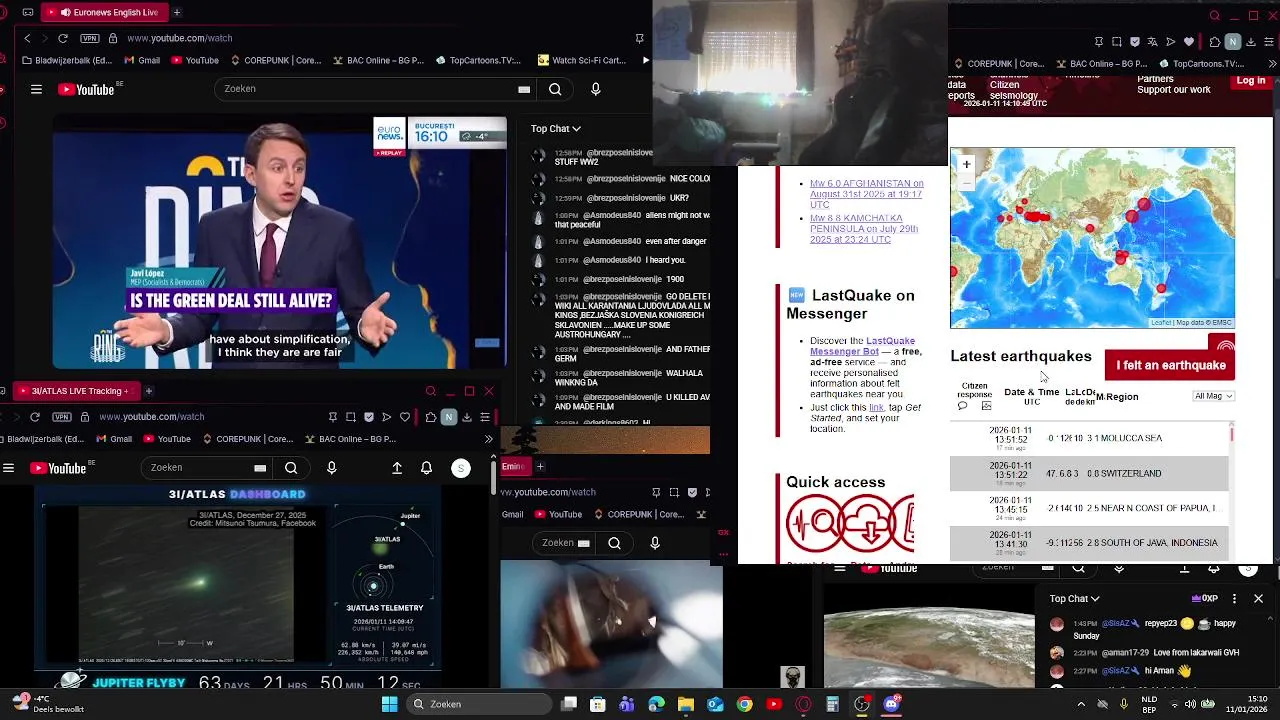The image size is (1280, 720).
Task: Click snapshot icon in 3I/ATLAS address bar
Action: coord(351,417)
